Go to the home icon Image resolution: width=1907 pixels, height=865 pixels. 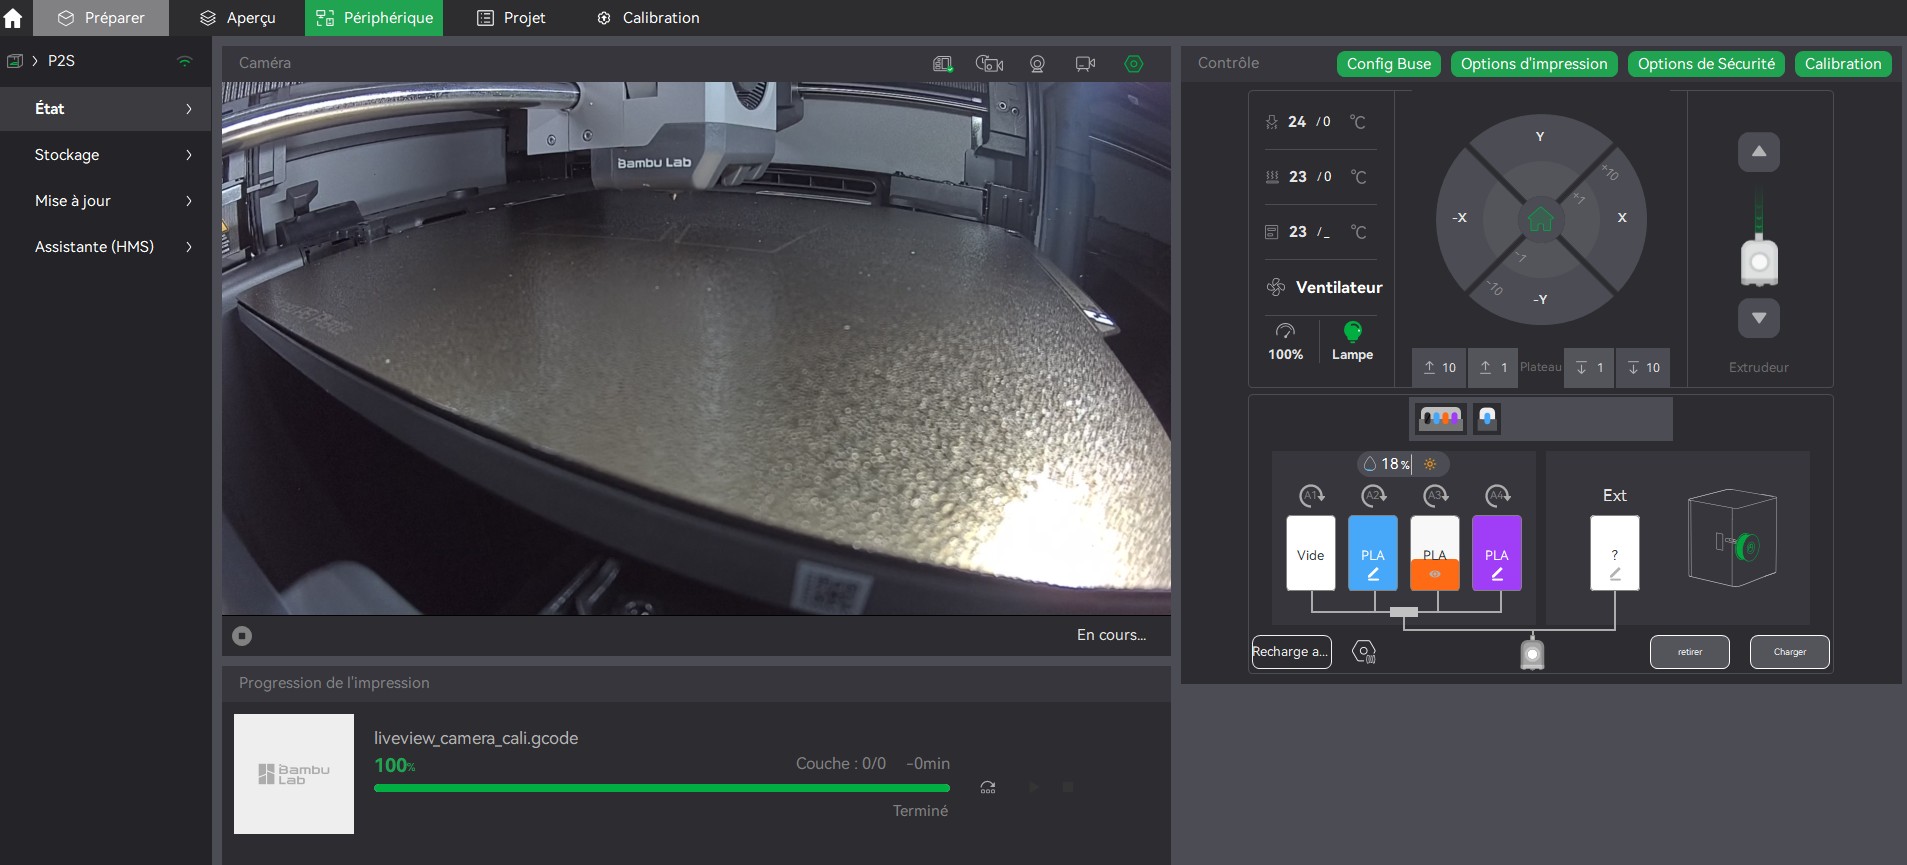[14, 18]
